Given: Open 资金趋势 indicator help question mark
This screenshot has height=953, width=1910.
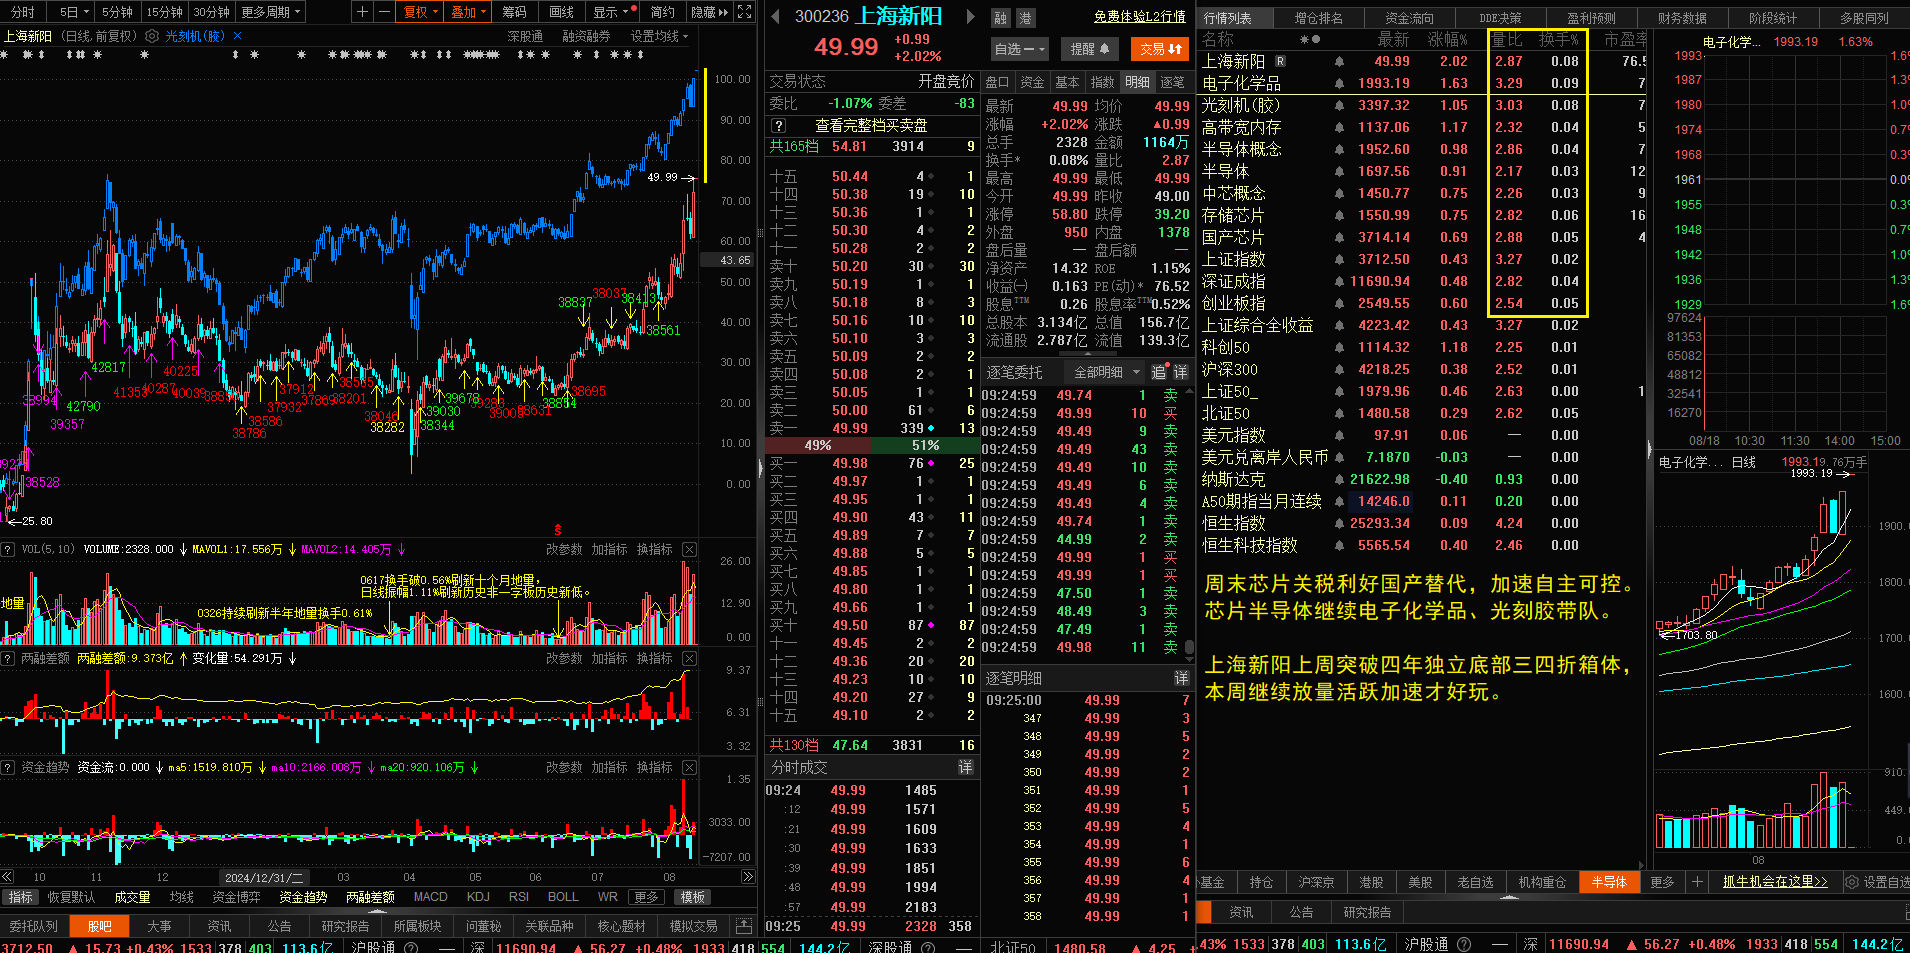Looking at the screenshot, I should click(x=8, y=768).
